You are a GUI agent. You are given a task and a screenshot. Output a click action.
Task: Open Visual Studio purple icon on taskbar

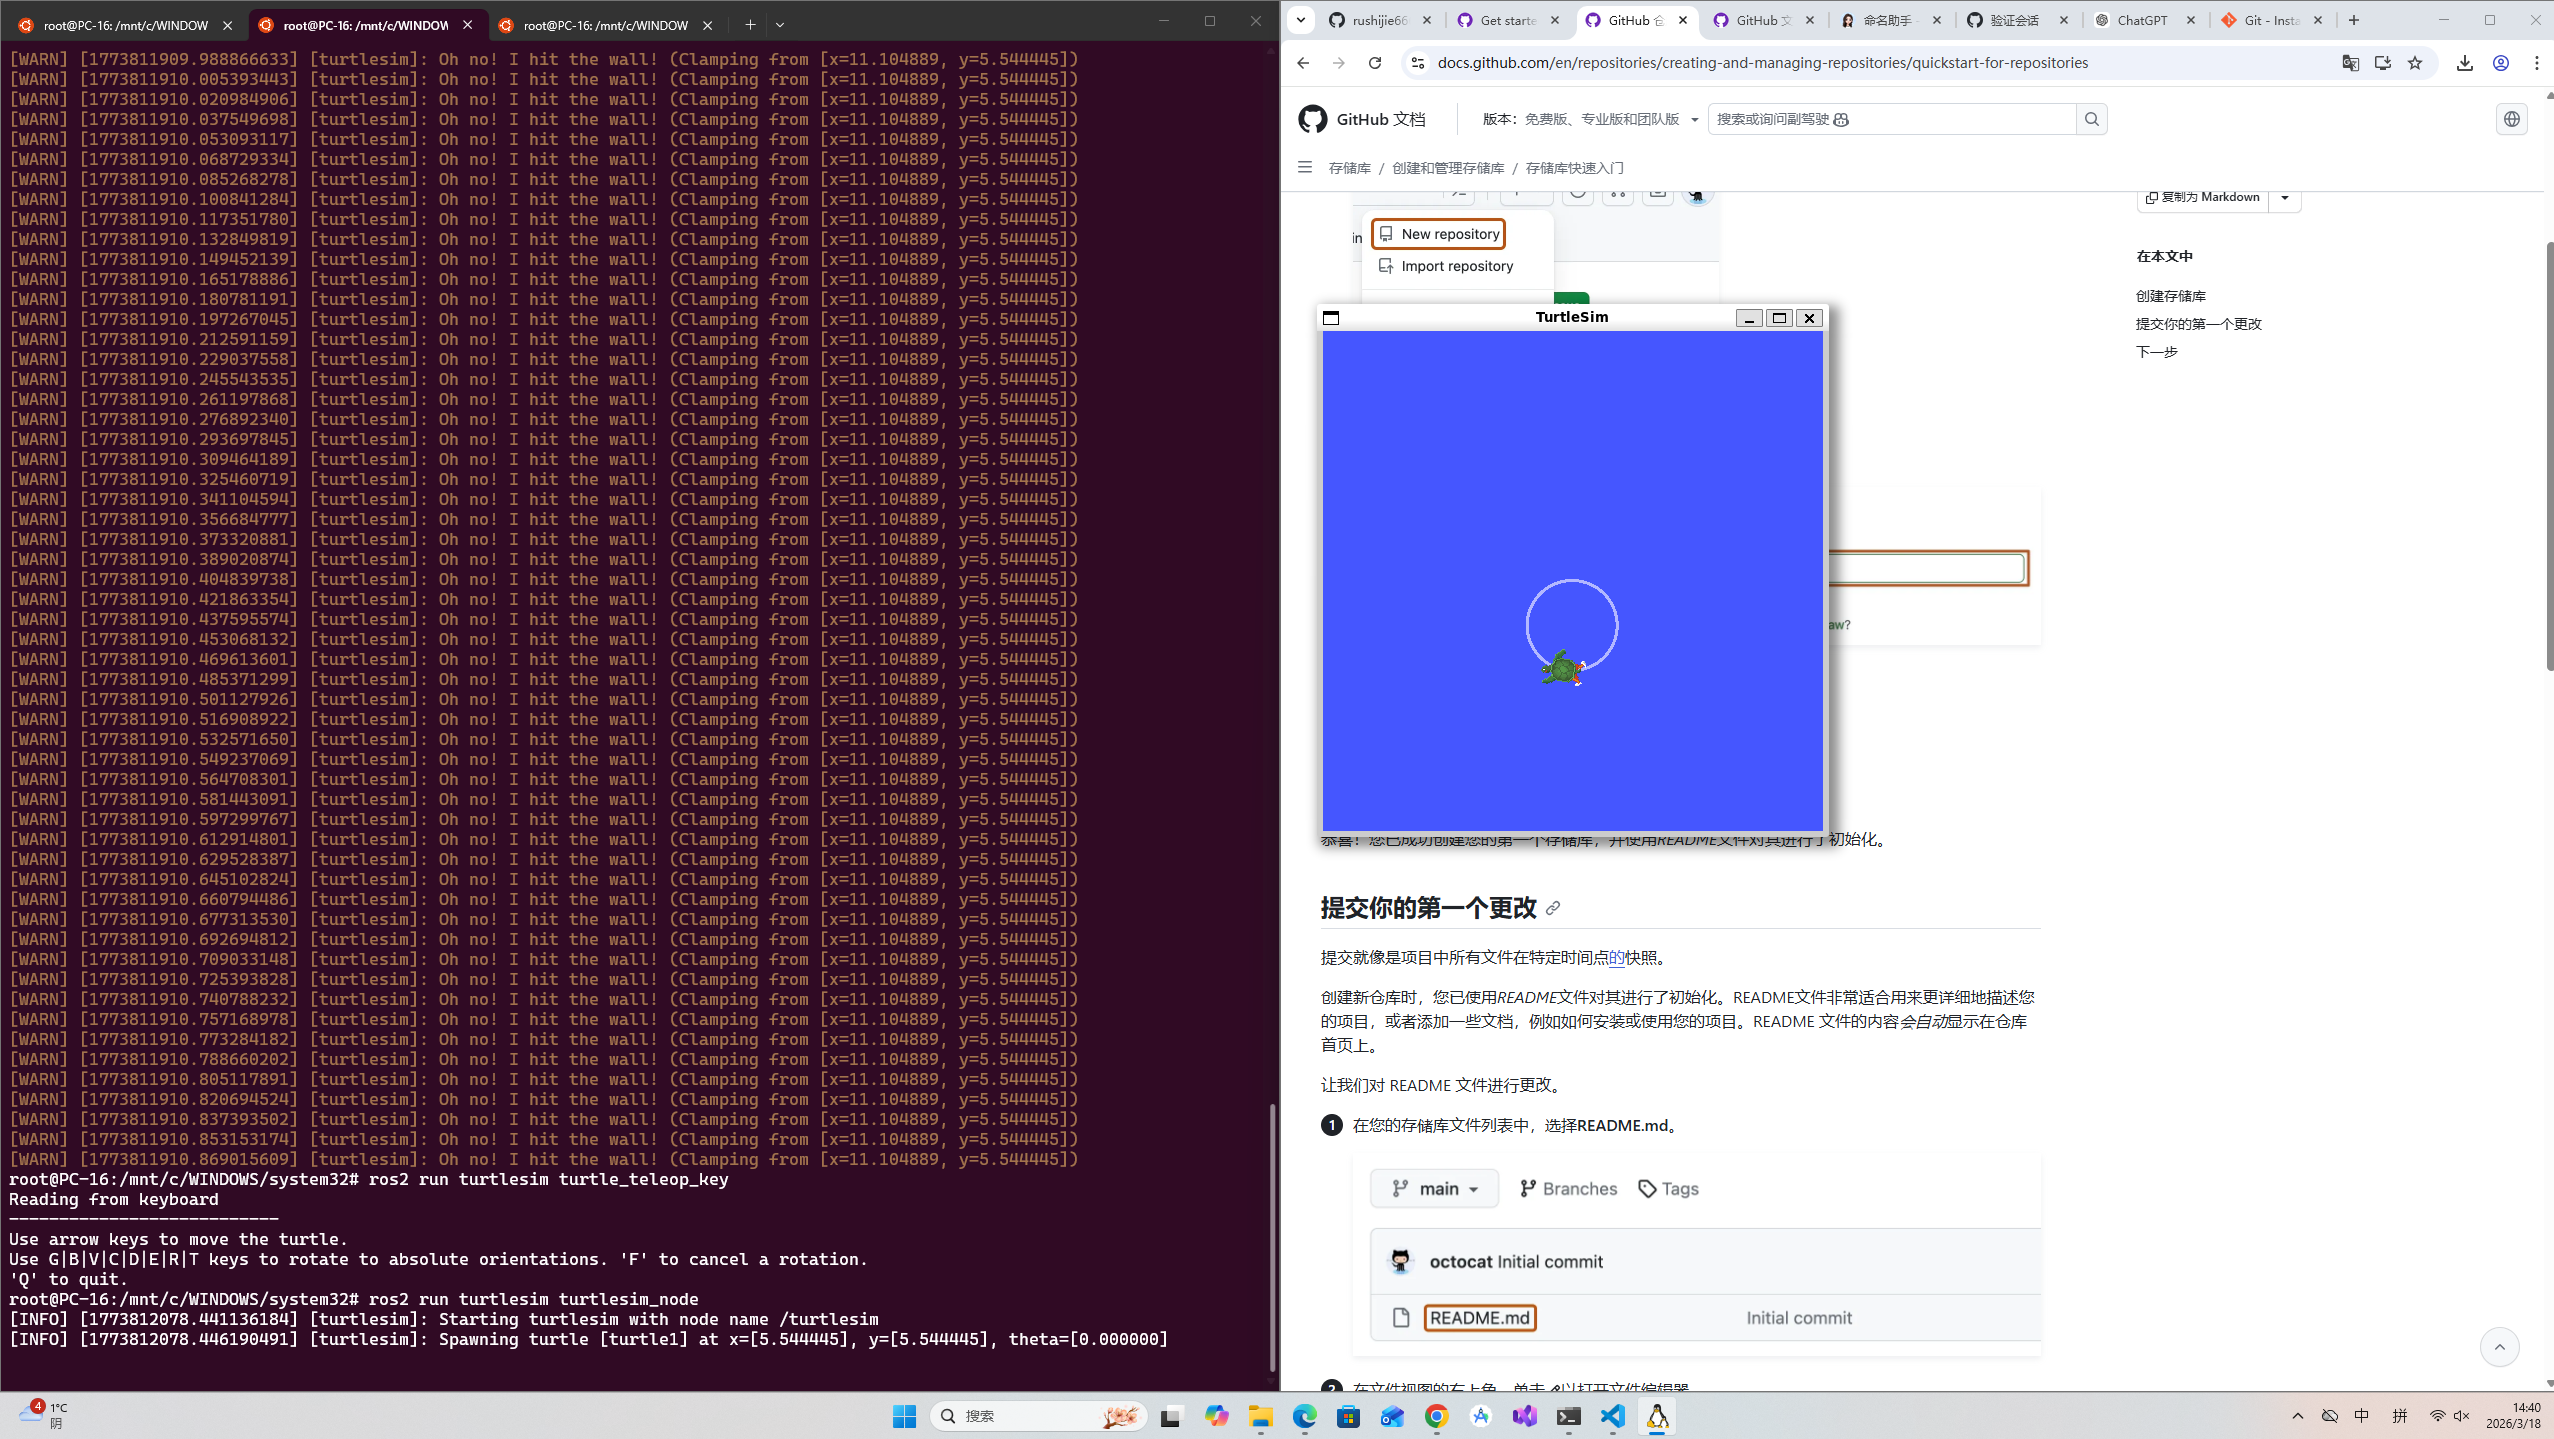(1524, 1416)
